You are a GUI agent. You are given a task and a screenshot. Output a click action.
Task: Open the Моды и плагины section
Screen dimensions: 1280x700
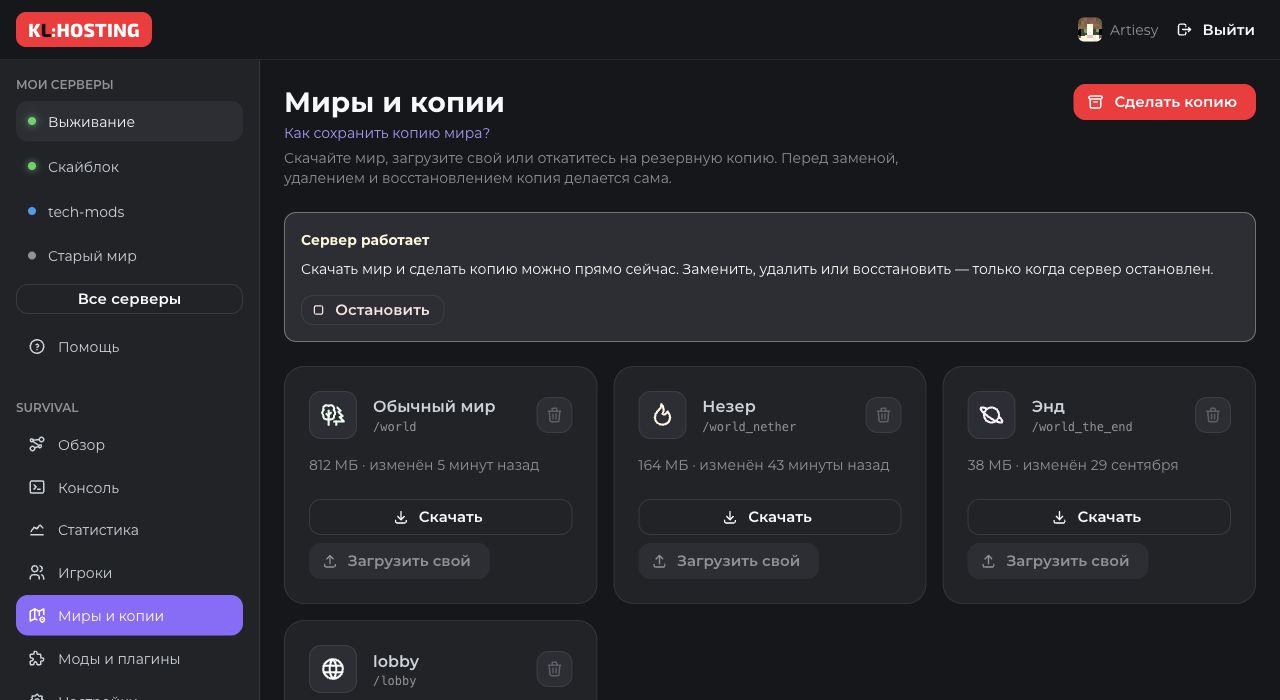point(129,659)
